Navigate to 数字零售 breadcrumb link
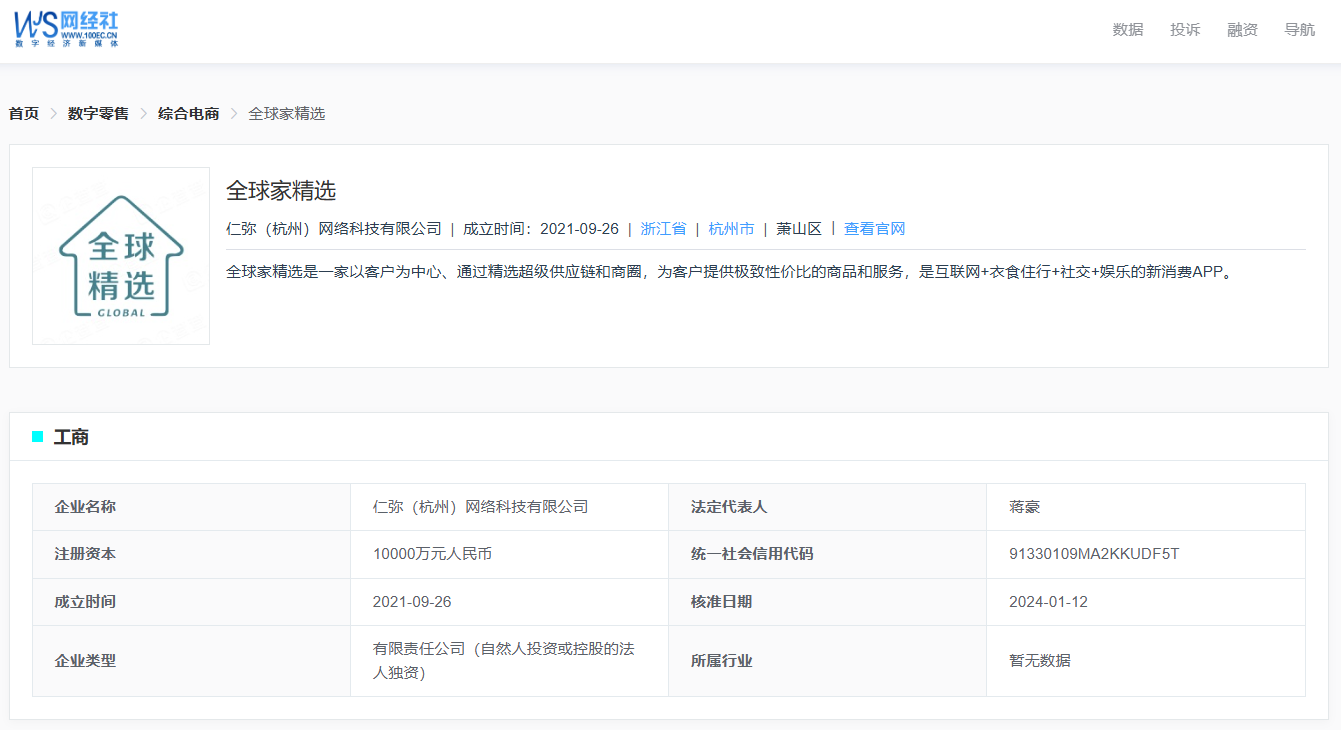 98,114
